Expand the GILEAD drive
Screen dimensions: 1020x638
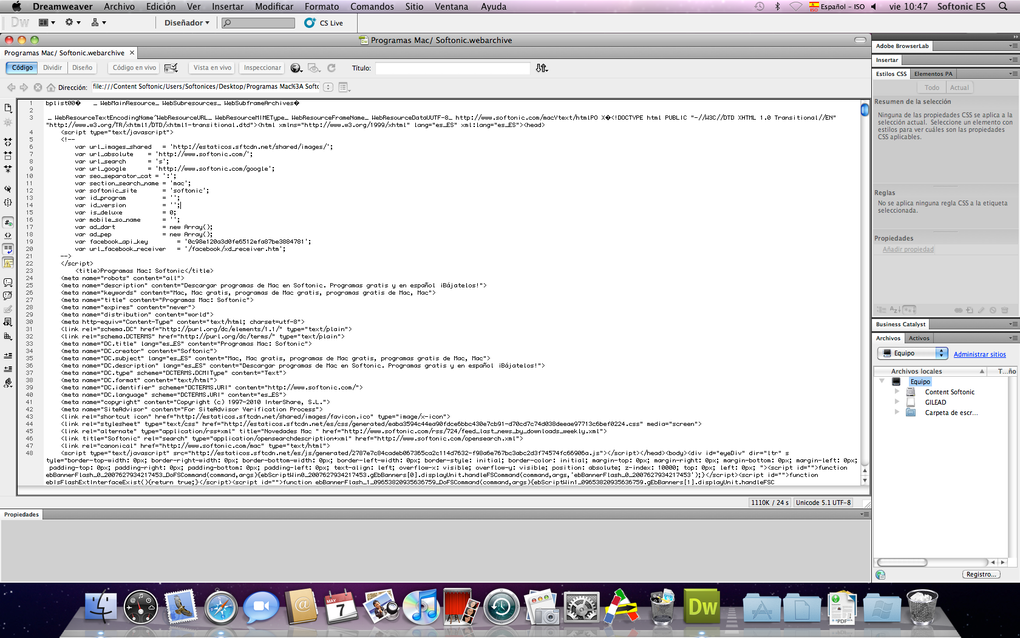pyautogui.click(x=896, y=402)
